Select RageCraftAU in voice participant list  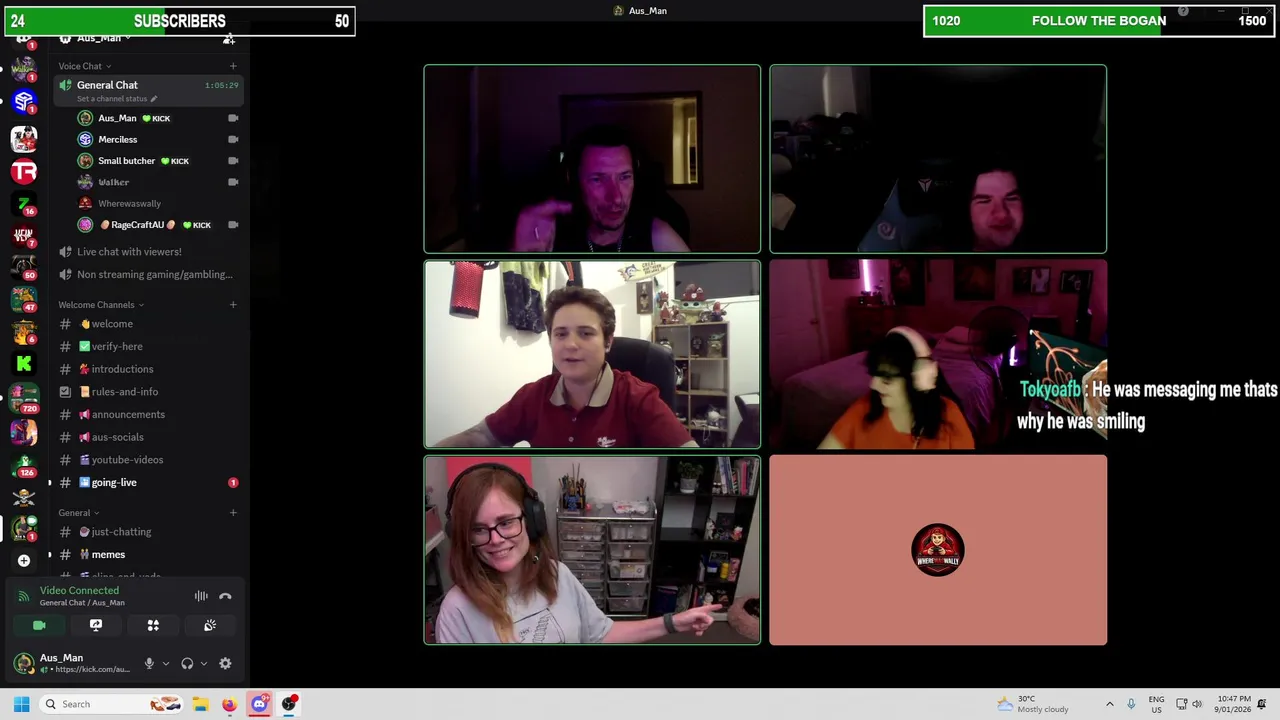pyautogui.click(x=158, y=225)
